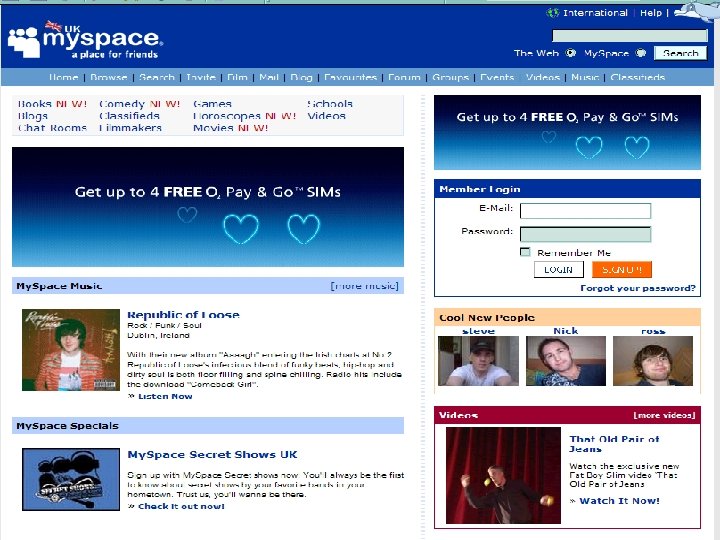Open Videos in the category list
Screen dimensions: 720x540
[x=326, y=116]
